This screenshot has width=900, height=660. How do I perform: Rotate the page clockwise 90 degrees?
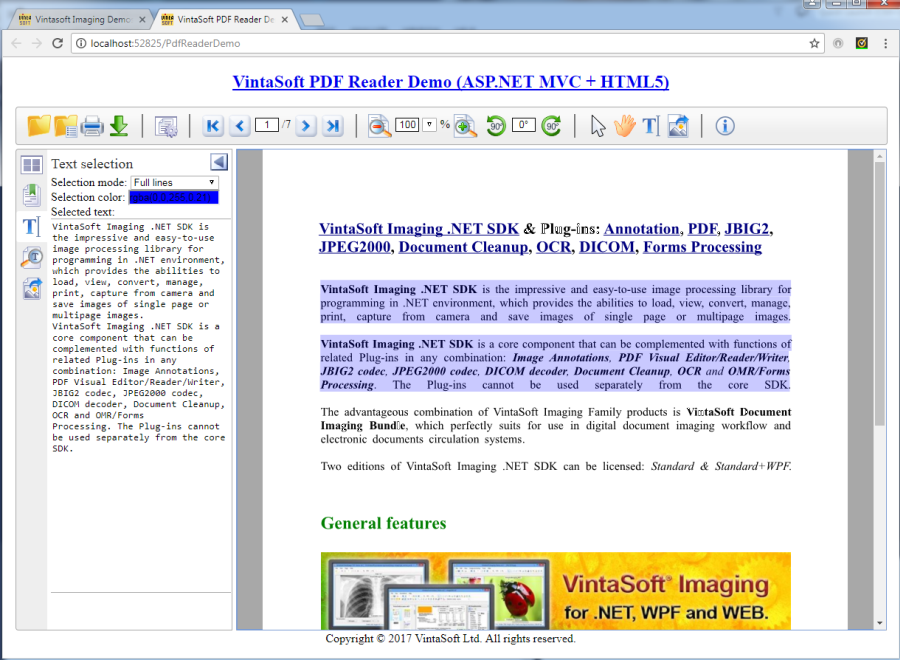551,126
